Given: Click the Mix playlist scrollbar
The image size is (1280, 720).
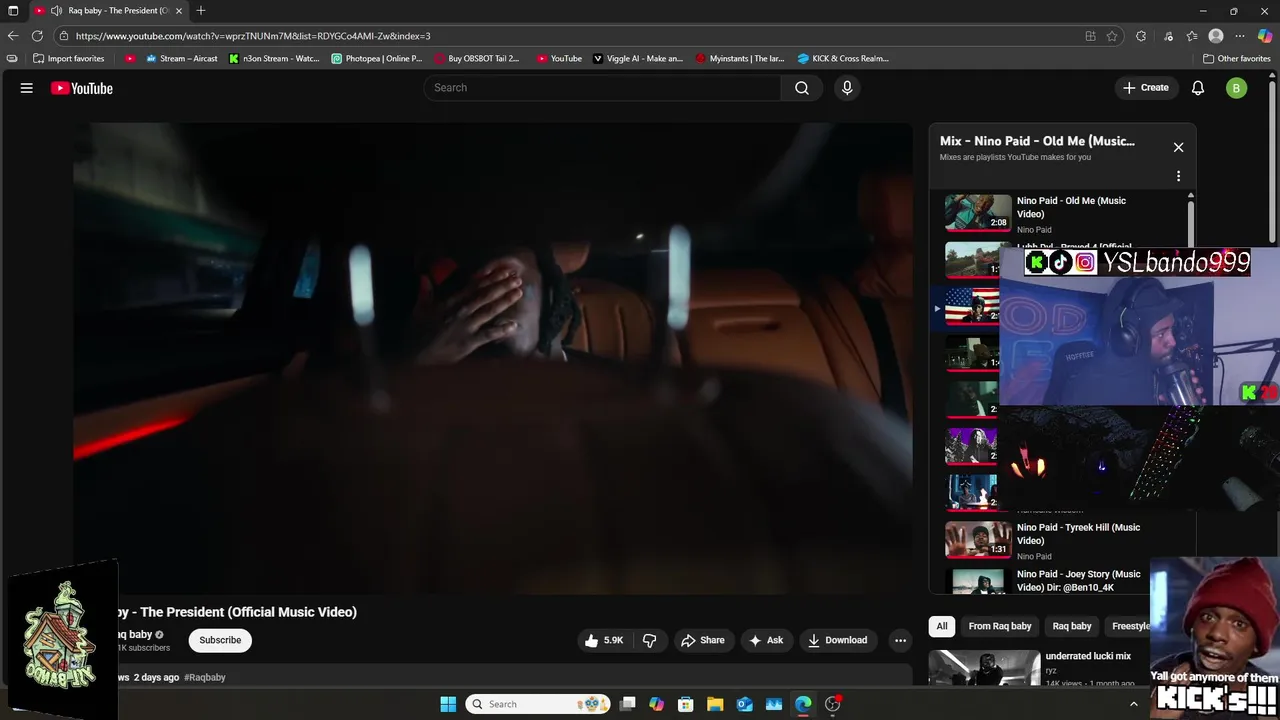Looking at the screenshot, I should click(x=1190, y=222).
